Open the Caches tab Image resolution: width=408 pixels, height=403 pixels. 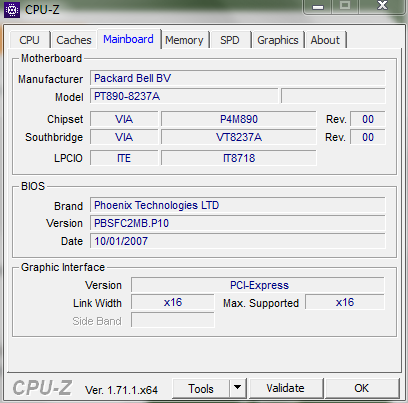[x=74, y=40]
